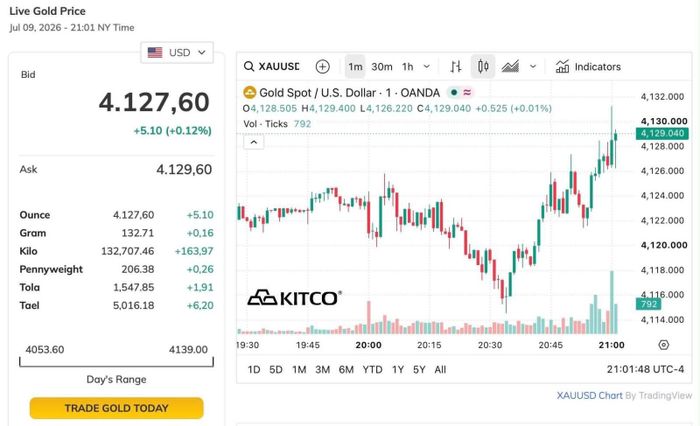Open the USD currency dropdown
The width and height of the screenshot is (700, 426).
[177, 53]
